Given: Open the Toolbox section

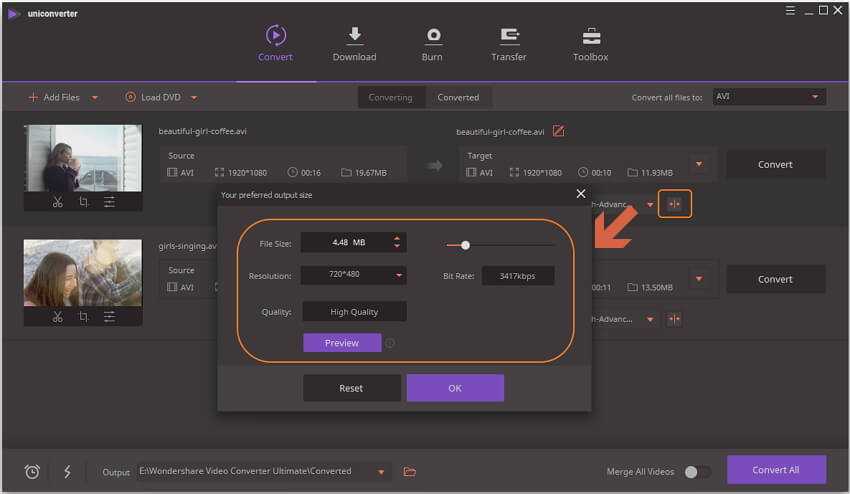Looking at the screenshot, I should tap(590, 44).
